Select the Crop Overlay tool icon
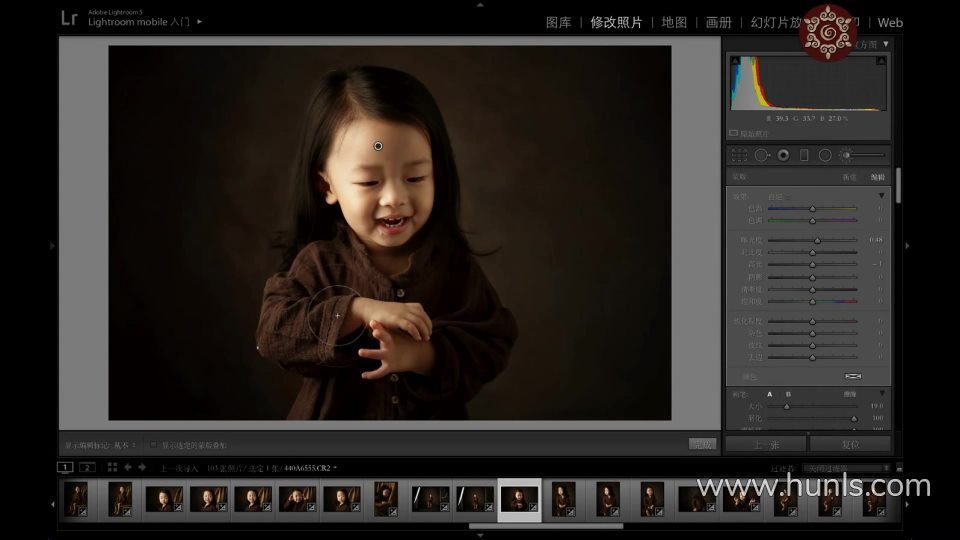This screenshot has width=960, height=540. tap(740, 156)
